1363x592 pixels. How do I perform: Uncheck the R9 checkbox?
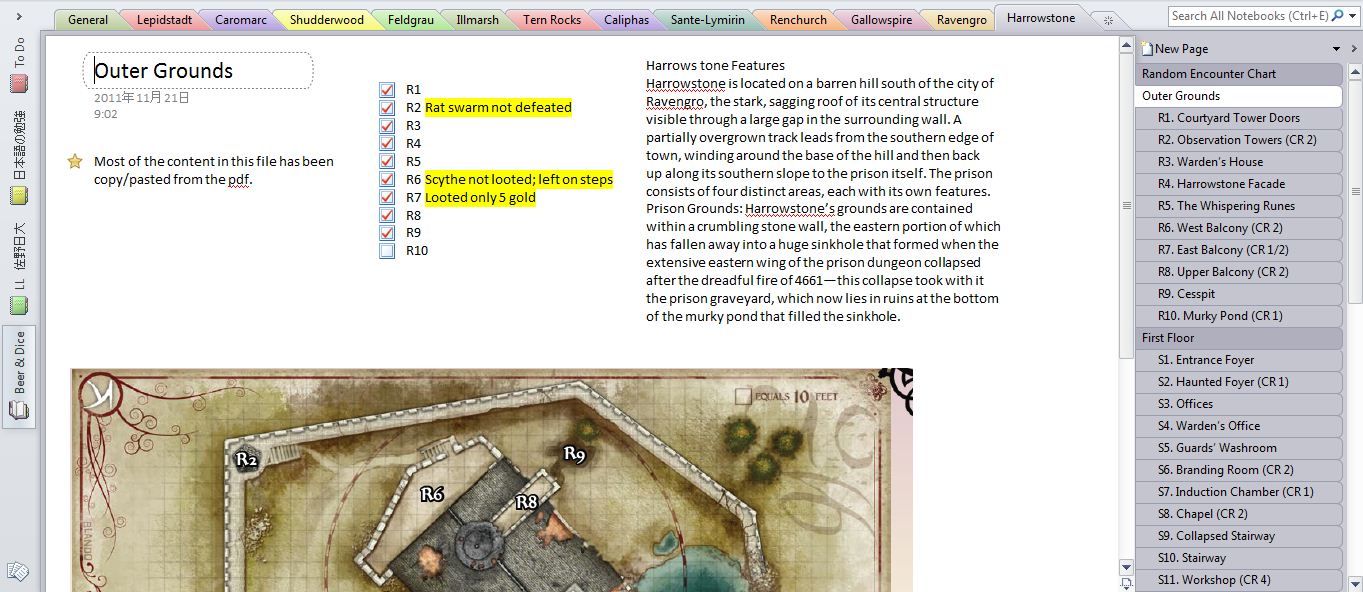pyautogui.click(x=387, y=233)
